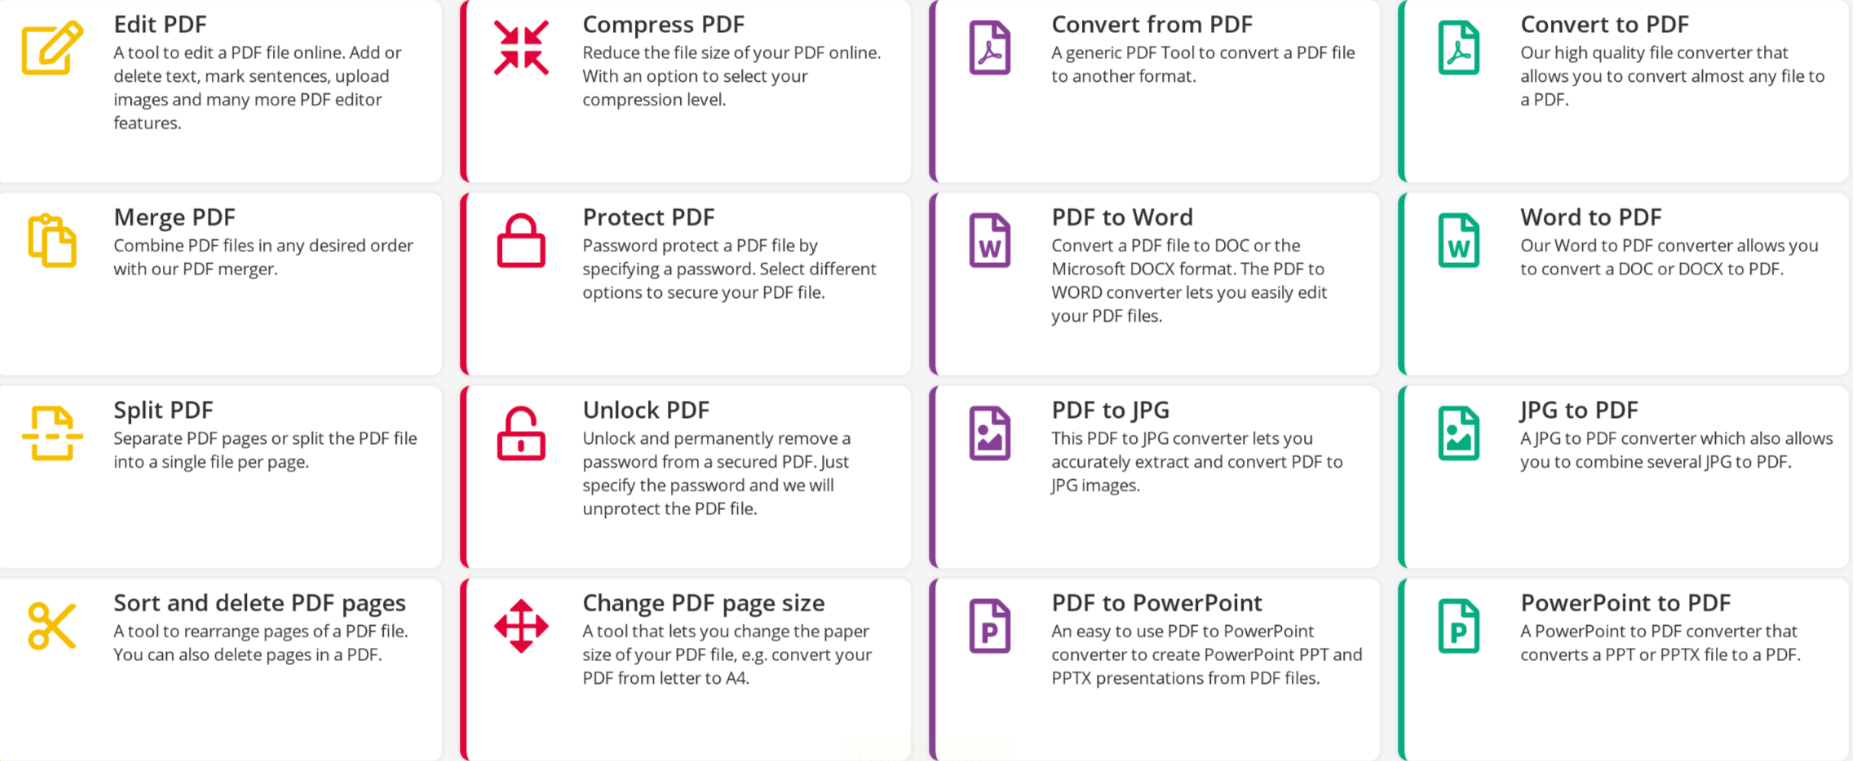Click the yellow Merge PDF documents icon
This screenshot has height=761, width=1853.
point(52,241)
